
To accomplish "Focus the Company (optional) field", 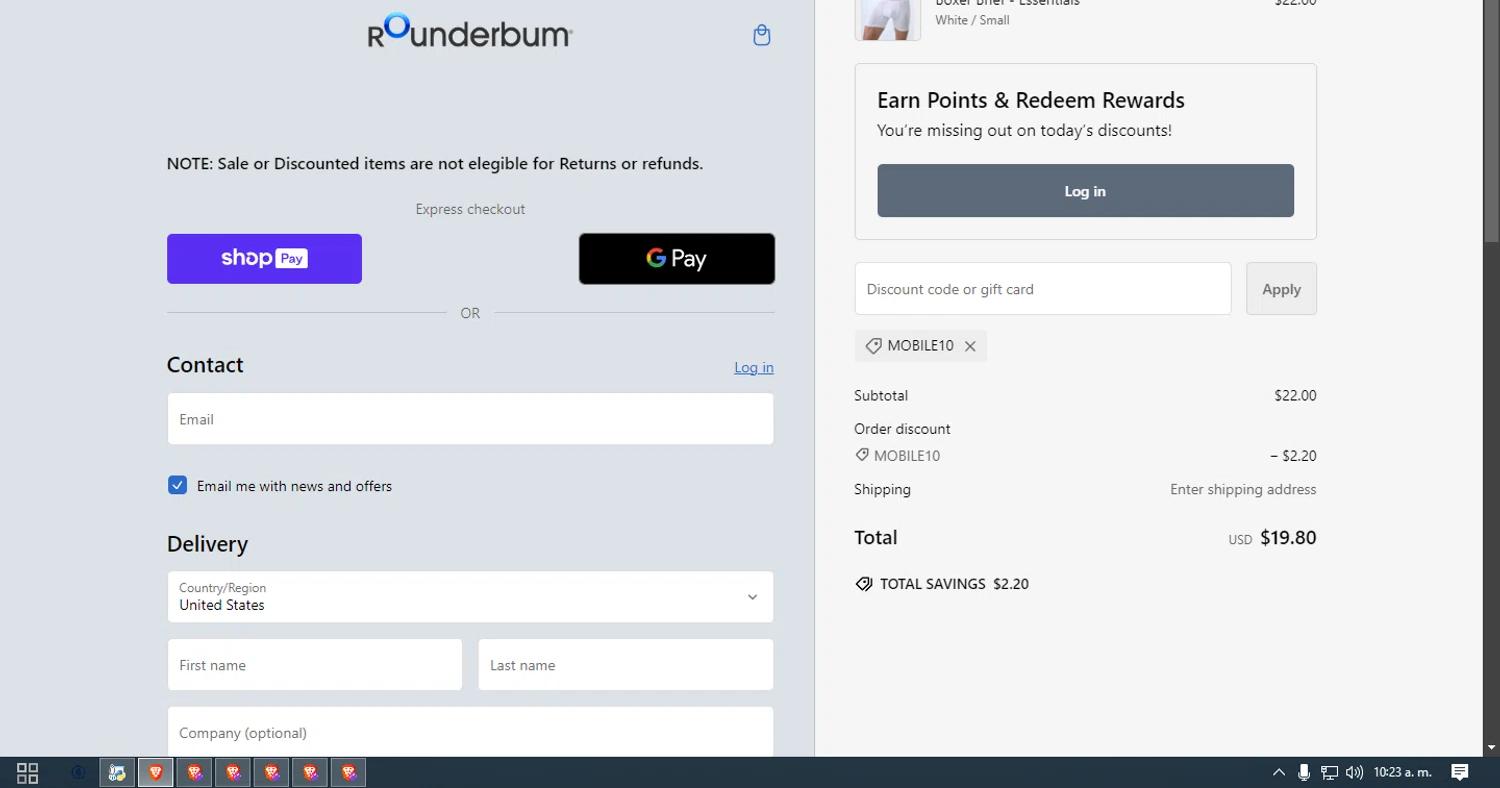I will click(470, 733).
